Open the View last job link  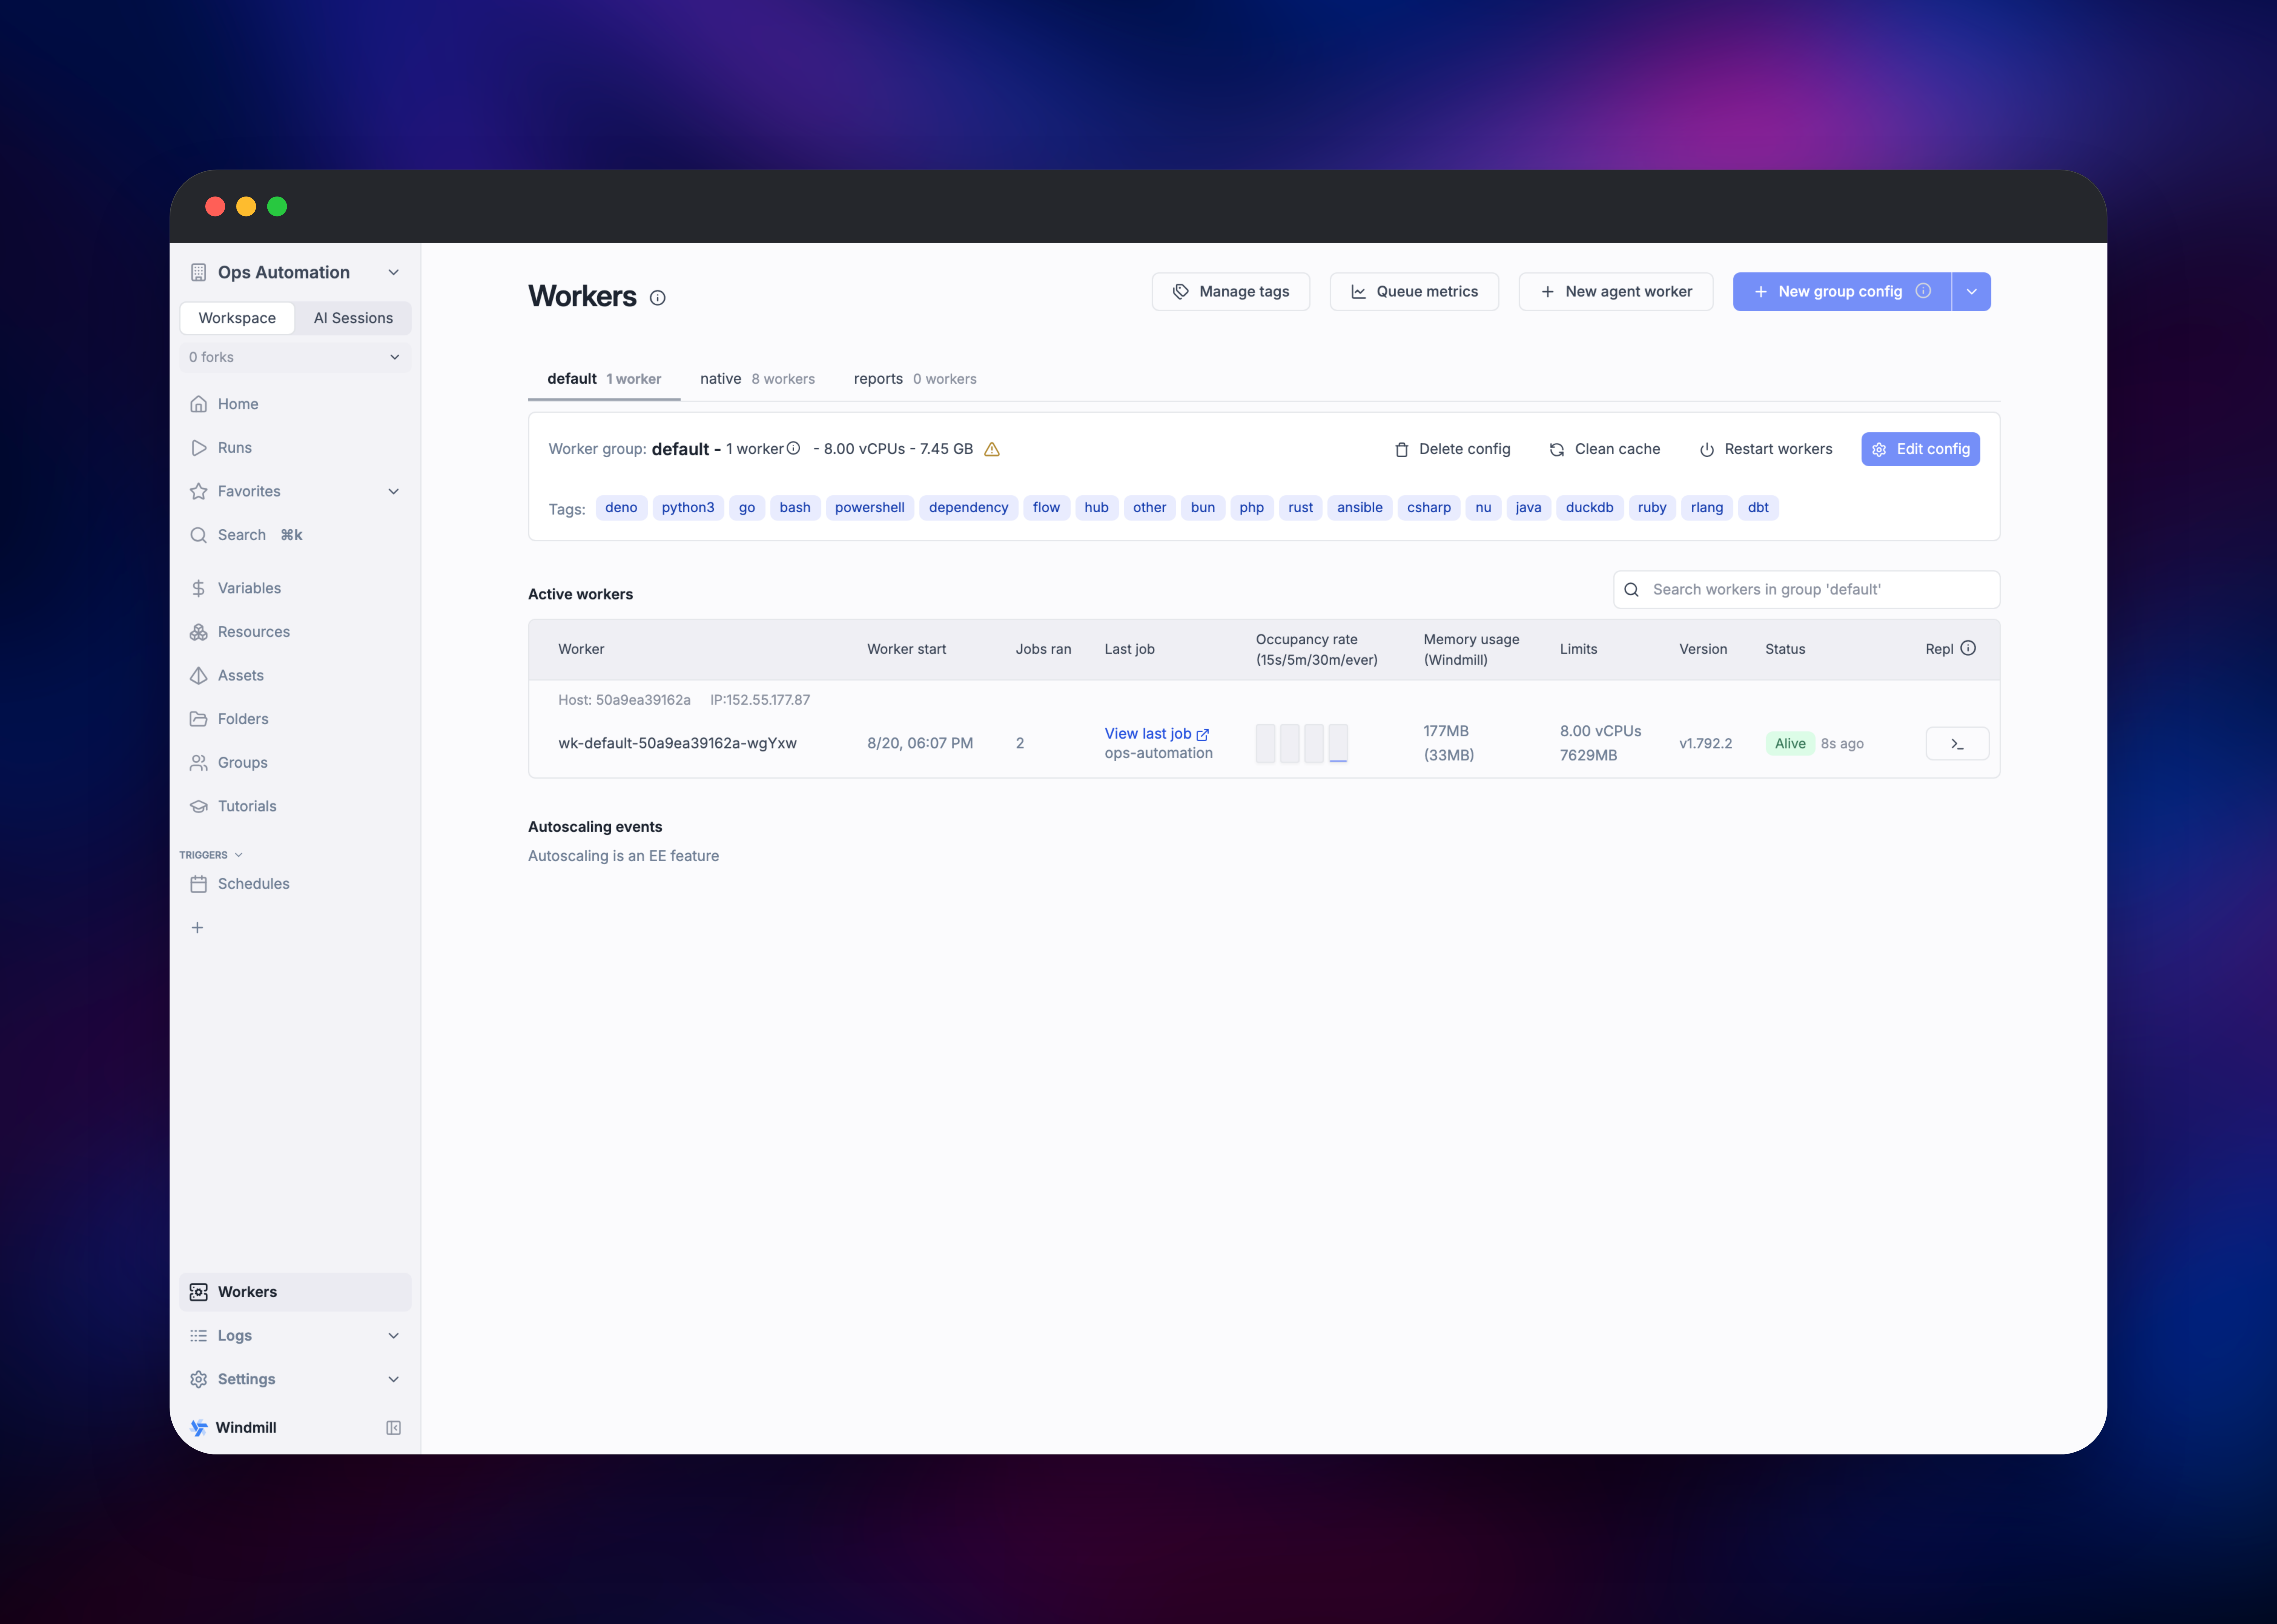click(1157, 734)
